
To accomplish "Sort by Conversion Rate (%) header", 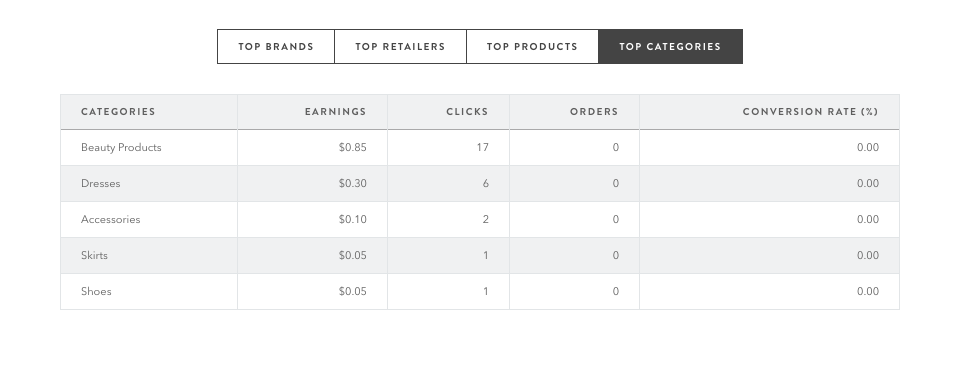I will click(x=811, y=111).
